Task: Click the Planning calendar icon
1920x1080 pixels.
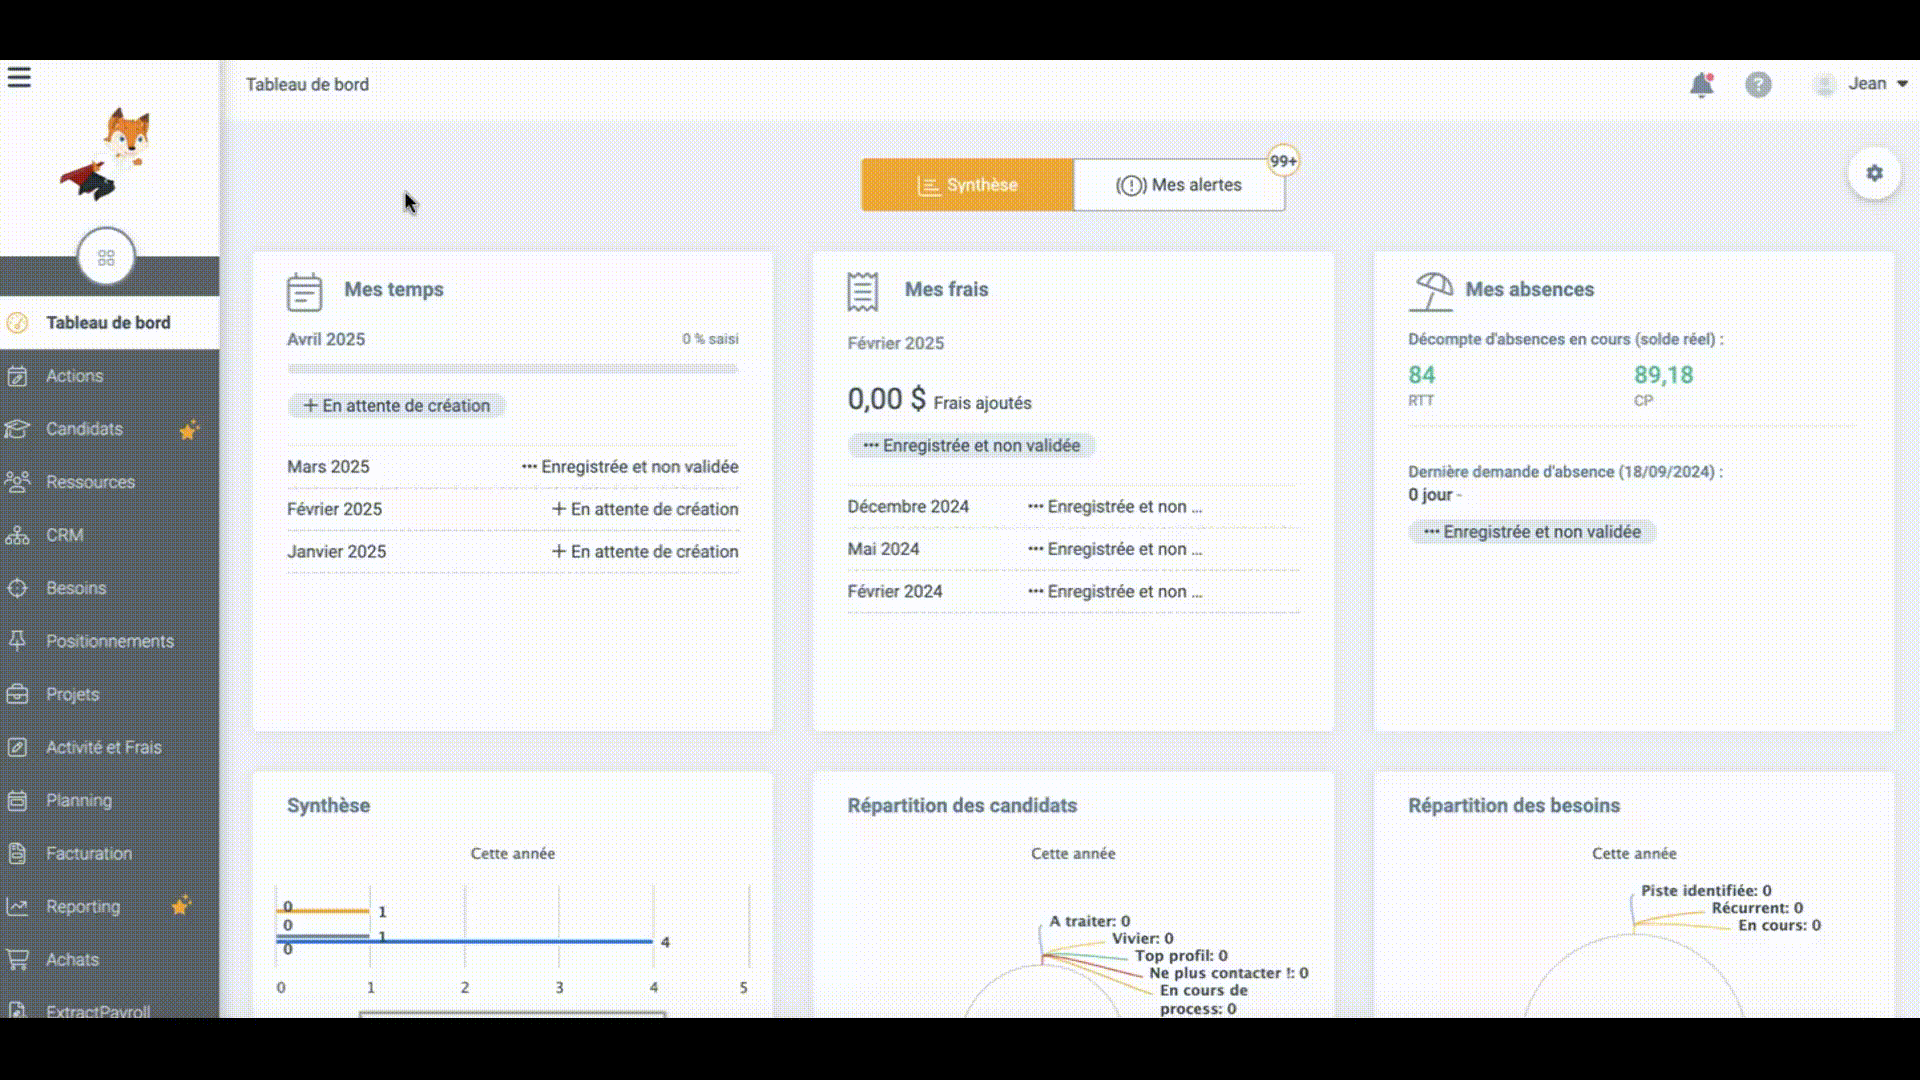Action: click(x=17, y=800)
